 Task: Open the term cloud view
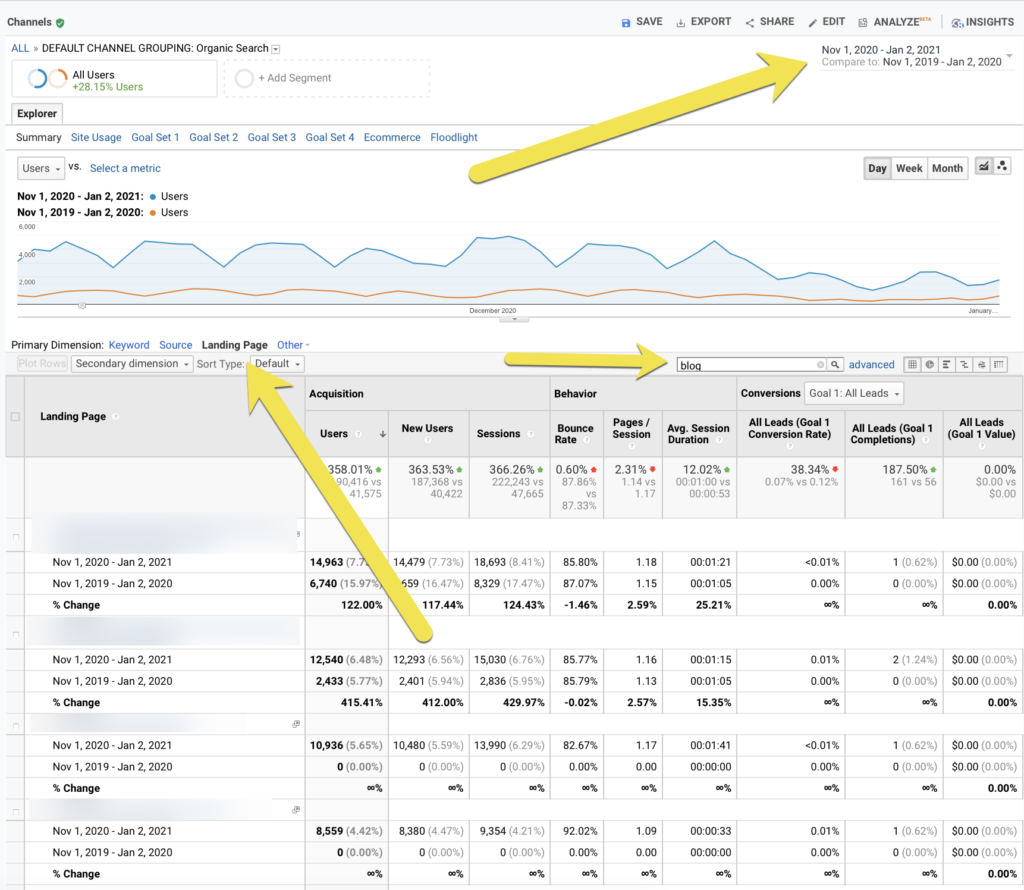[982, 364]
